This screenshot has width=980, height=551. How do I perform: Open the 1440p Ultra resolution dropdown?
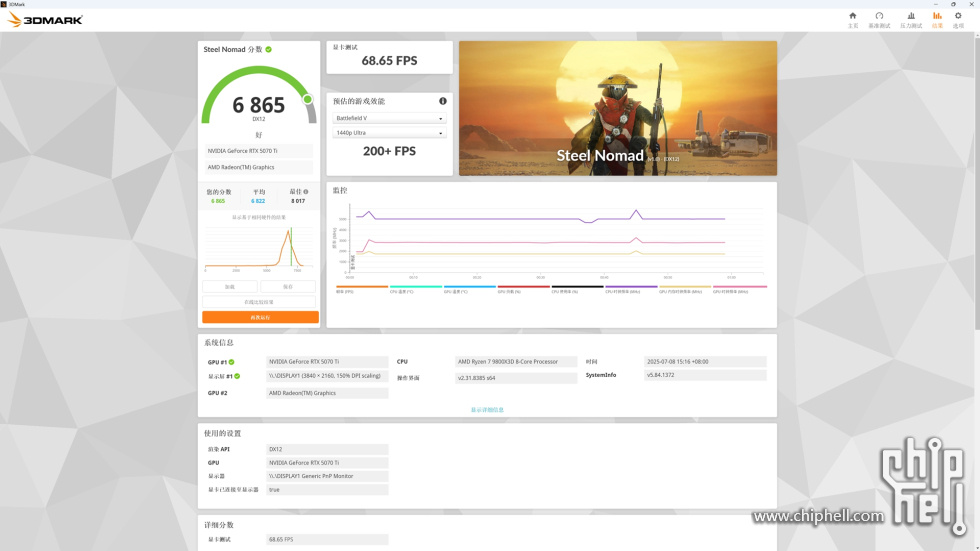pos(389,132)
